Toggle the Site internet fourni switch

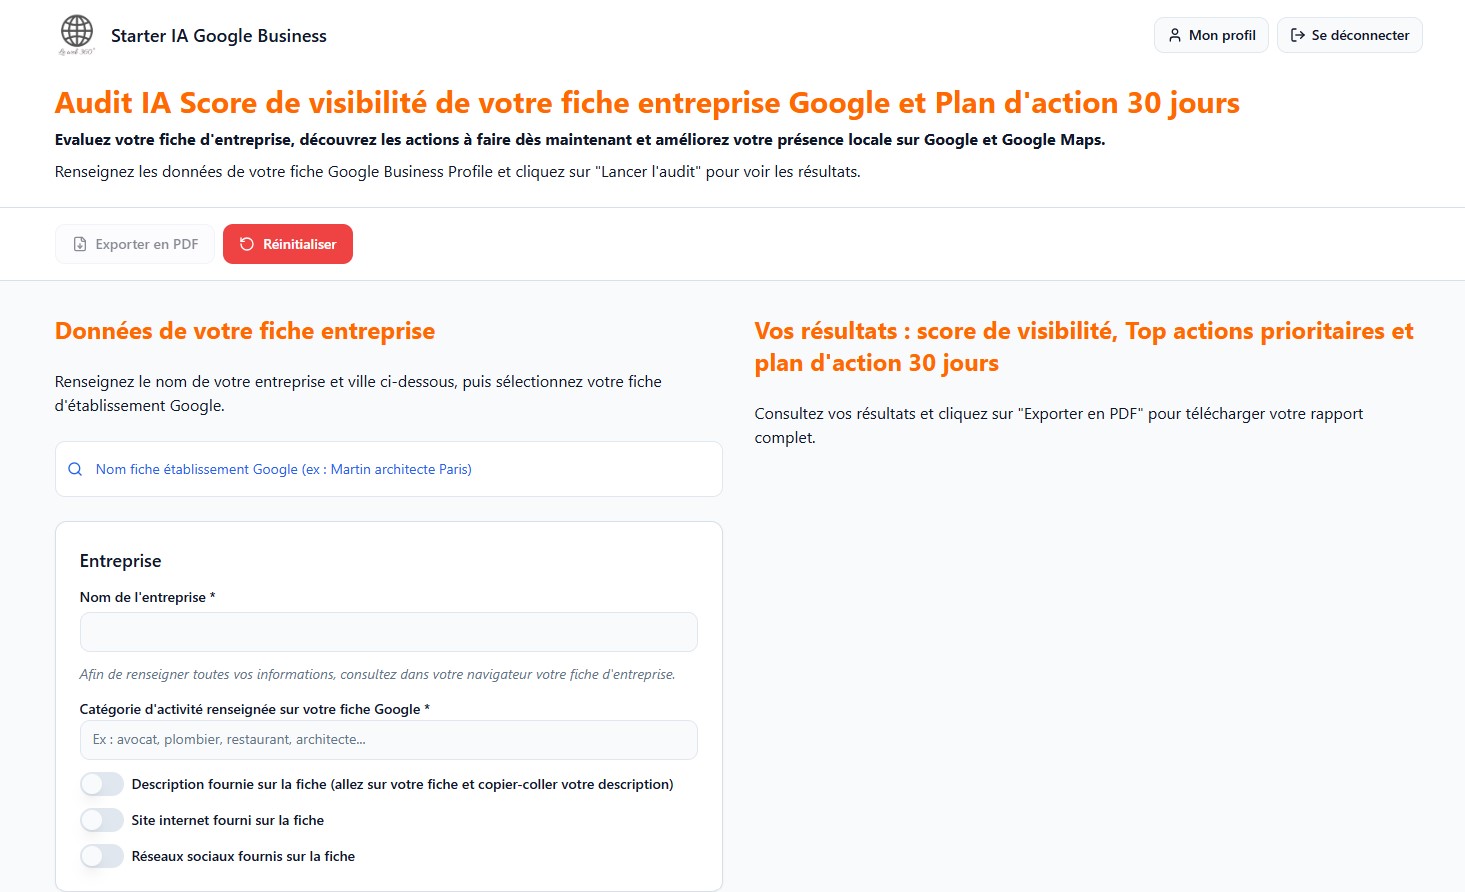(x=102, y=820)
